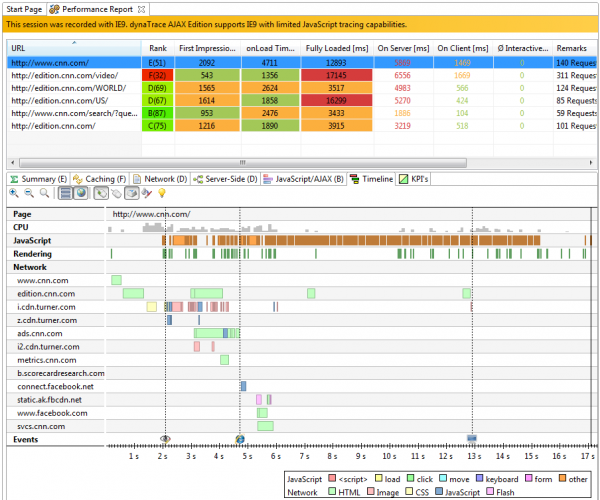Sort by onLoad Time column header
This screenshot has width=600, height=500.
click(271, 48)
